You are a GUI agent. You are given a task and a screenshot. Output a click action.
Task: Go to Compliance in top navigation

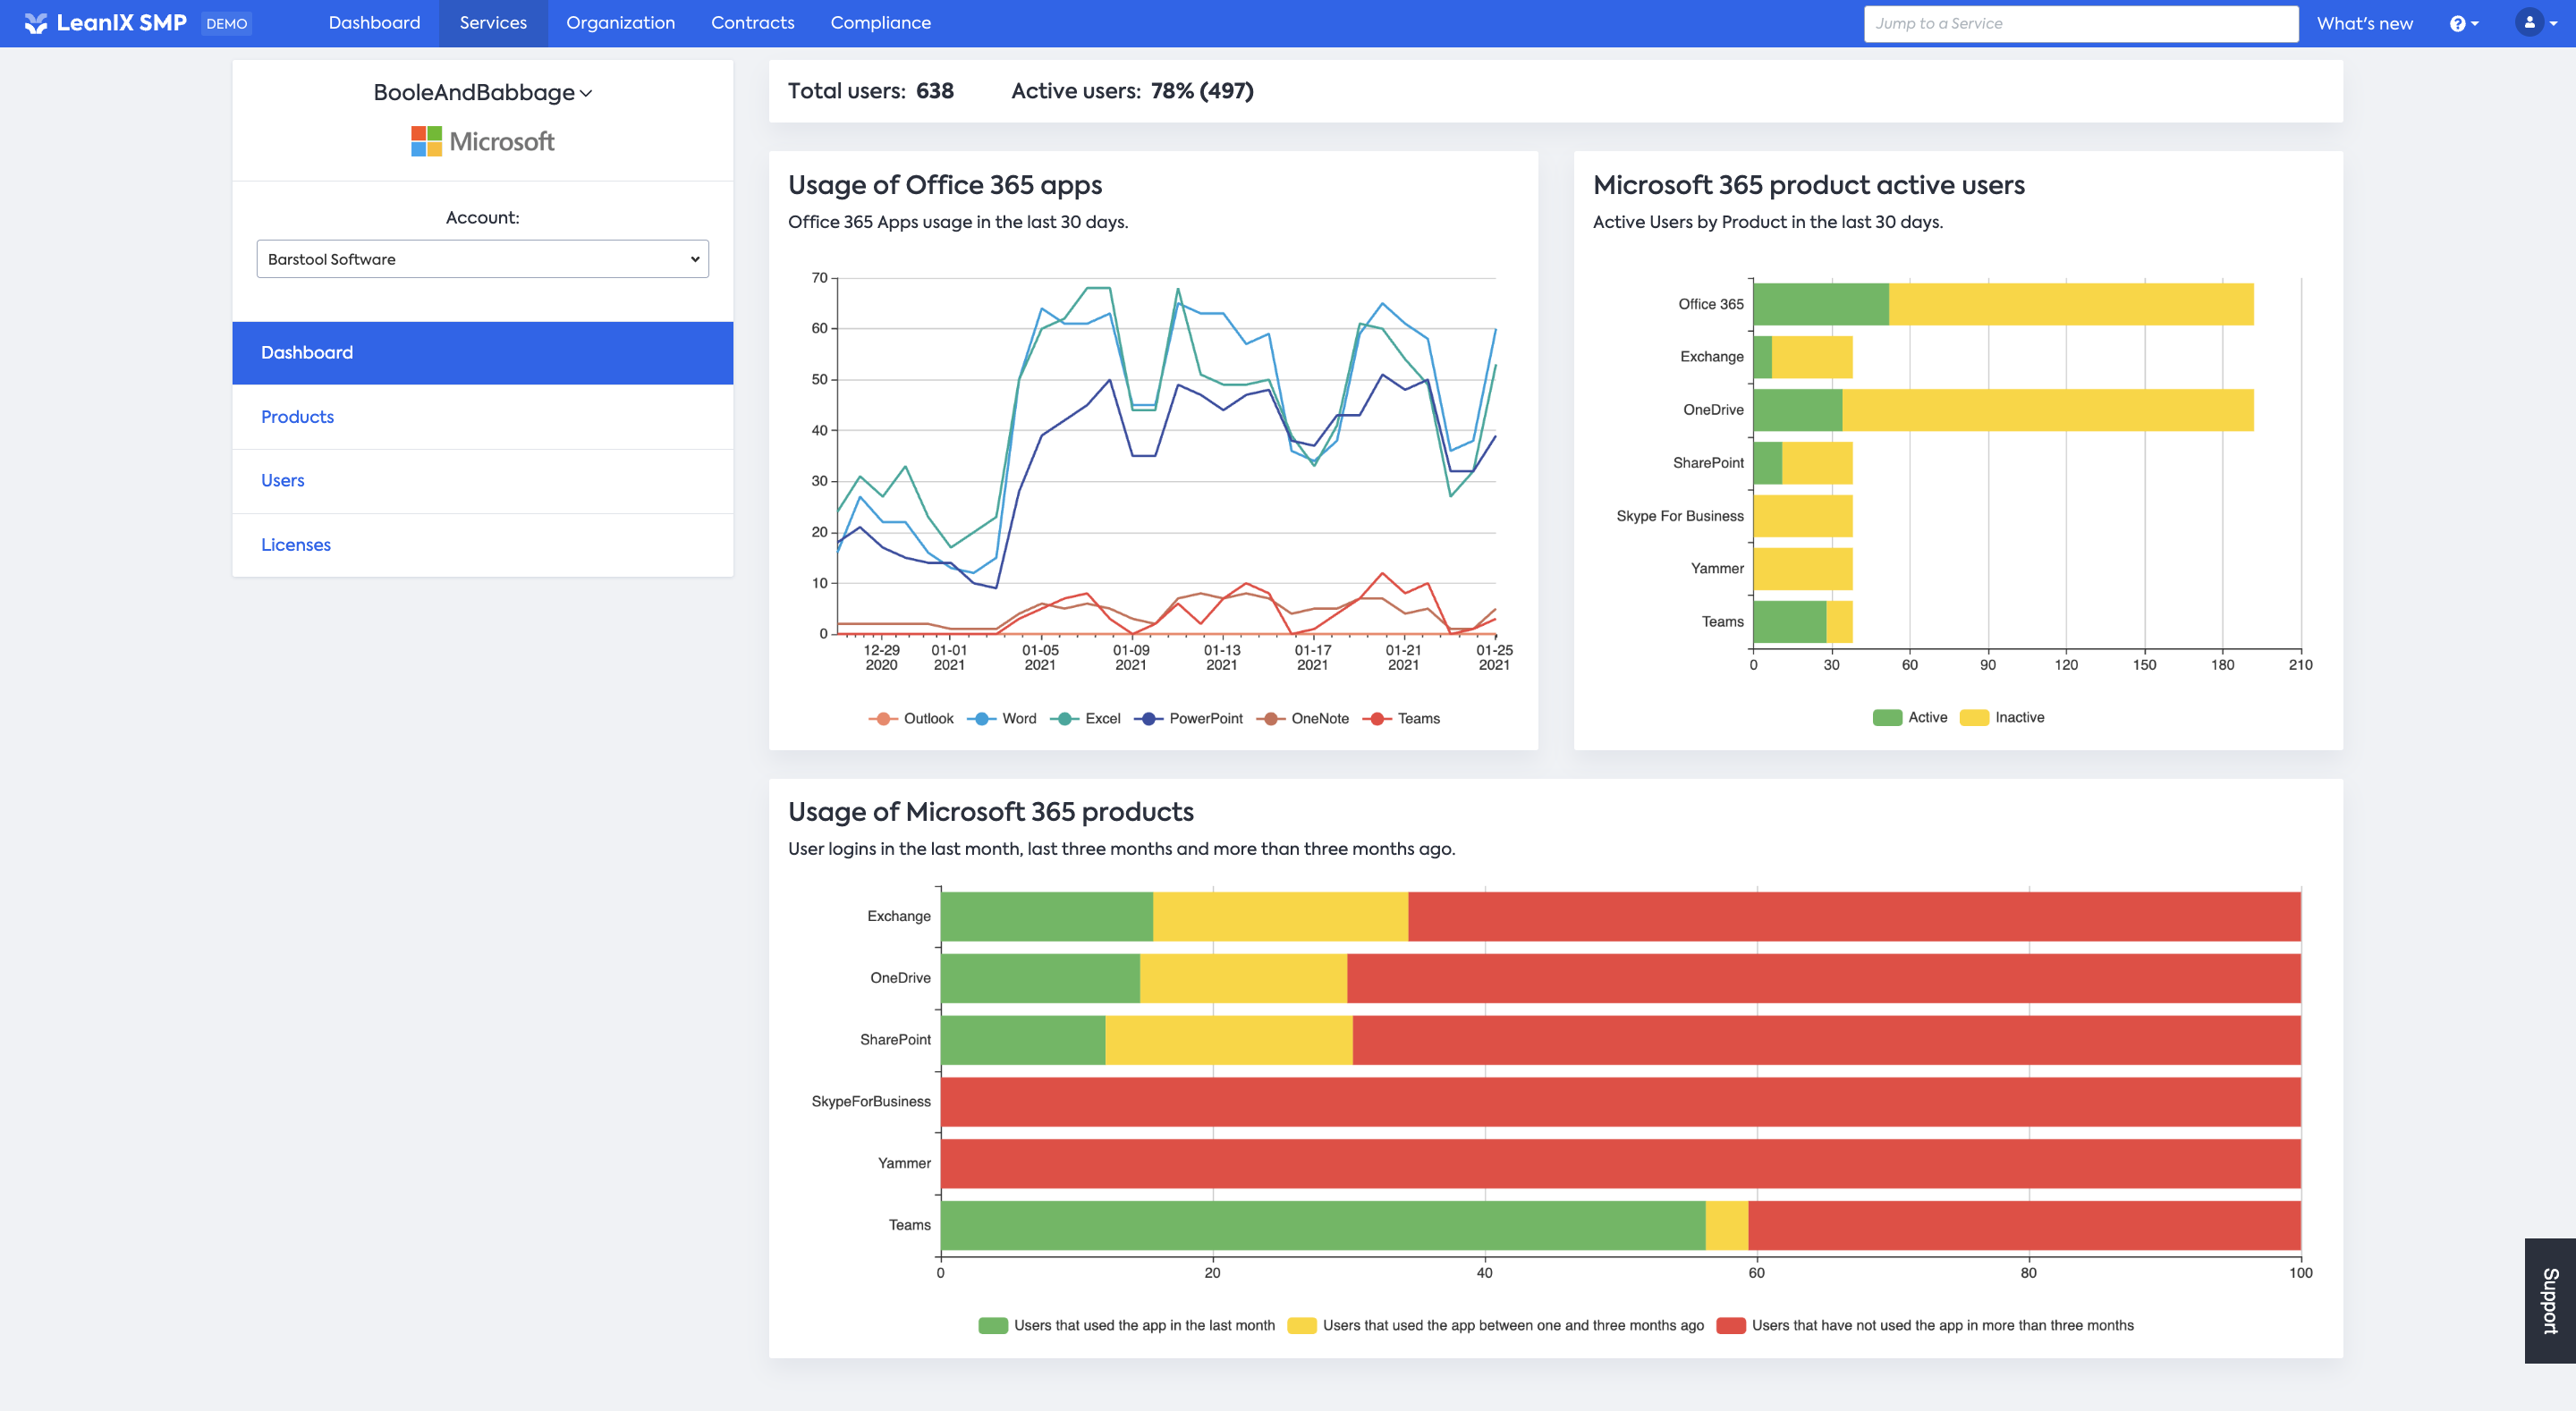click(880, 23)
